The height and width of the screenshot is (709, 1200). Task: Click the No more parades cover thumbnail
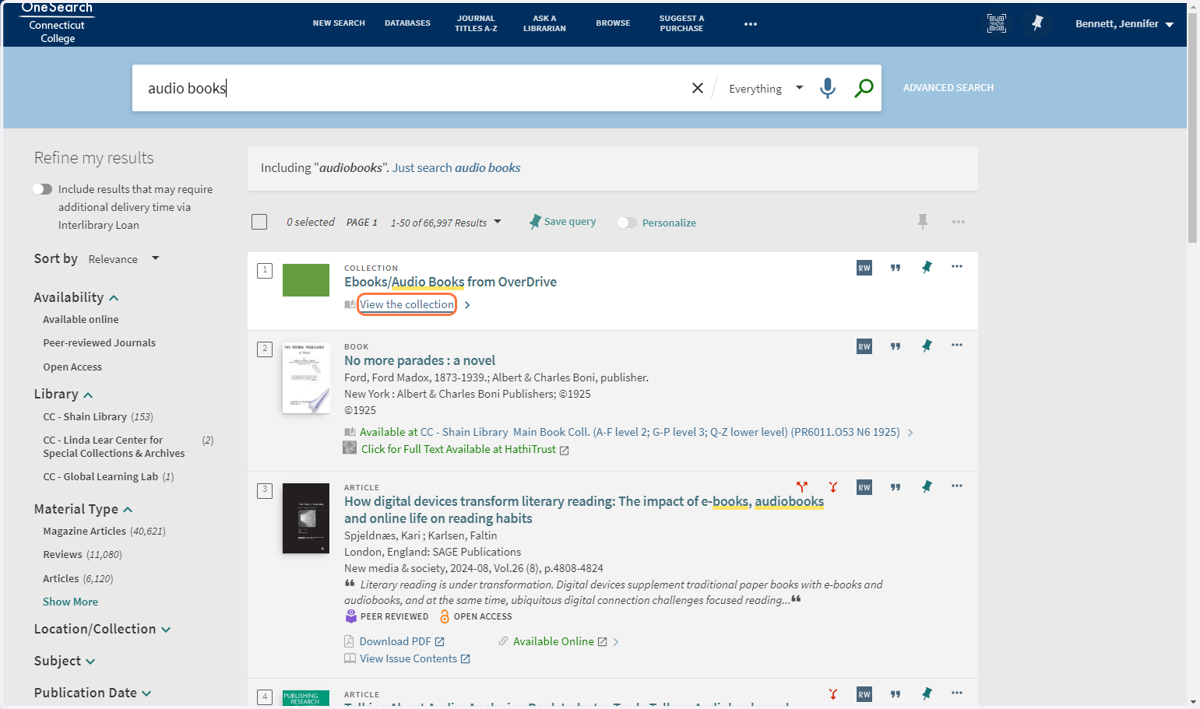(306, 376)
